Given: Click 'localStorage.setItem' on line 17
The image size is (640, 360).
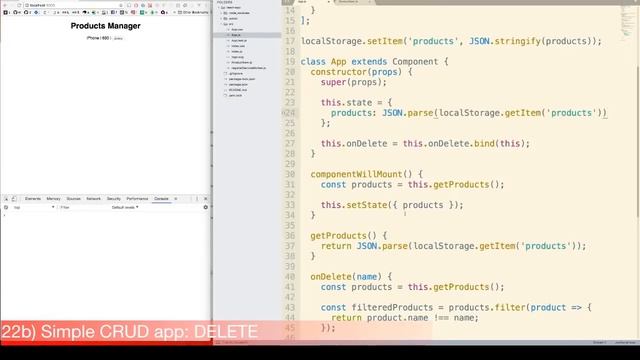Looking at the screenshot, I should click(353, 41).
